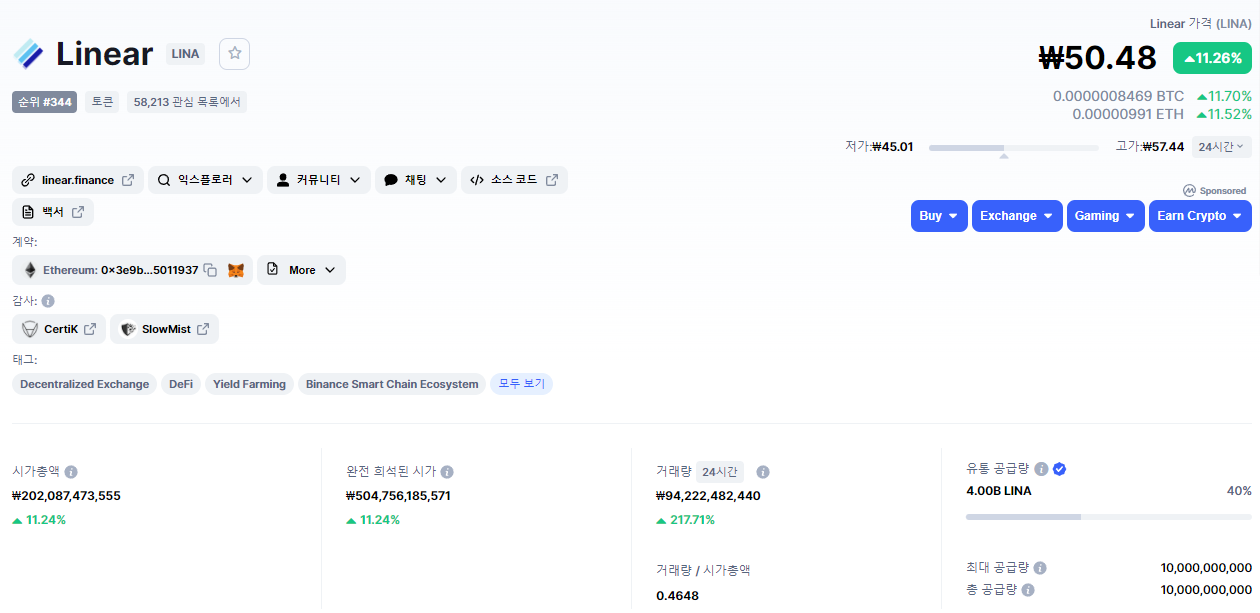The width and height of the screenshot is (1260, 613).
Task: Select the Binance Smart Chain Ecosystem tag
Action: 392,384
